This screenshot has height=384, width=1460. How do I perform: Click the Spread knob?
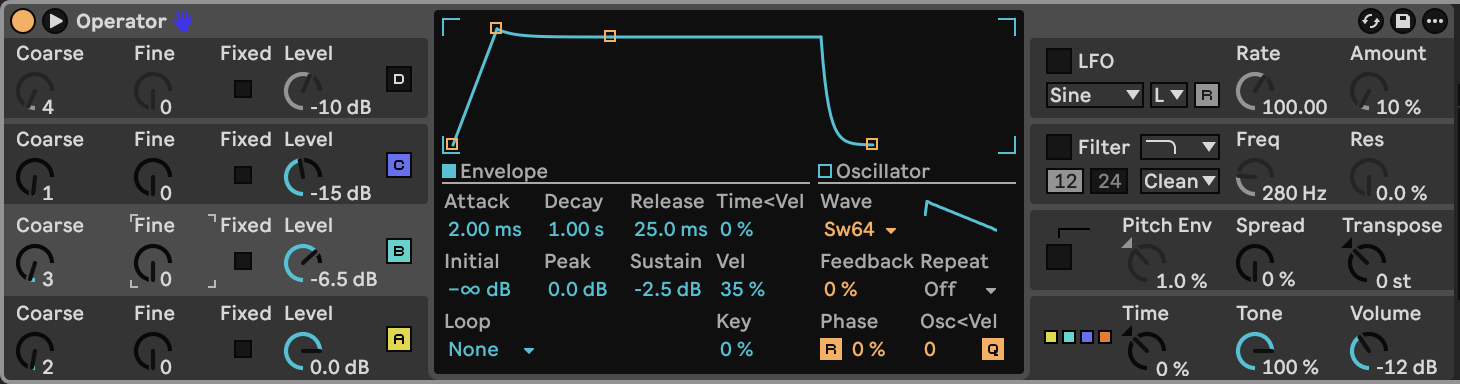1254,263
